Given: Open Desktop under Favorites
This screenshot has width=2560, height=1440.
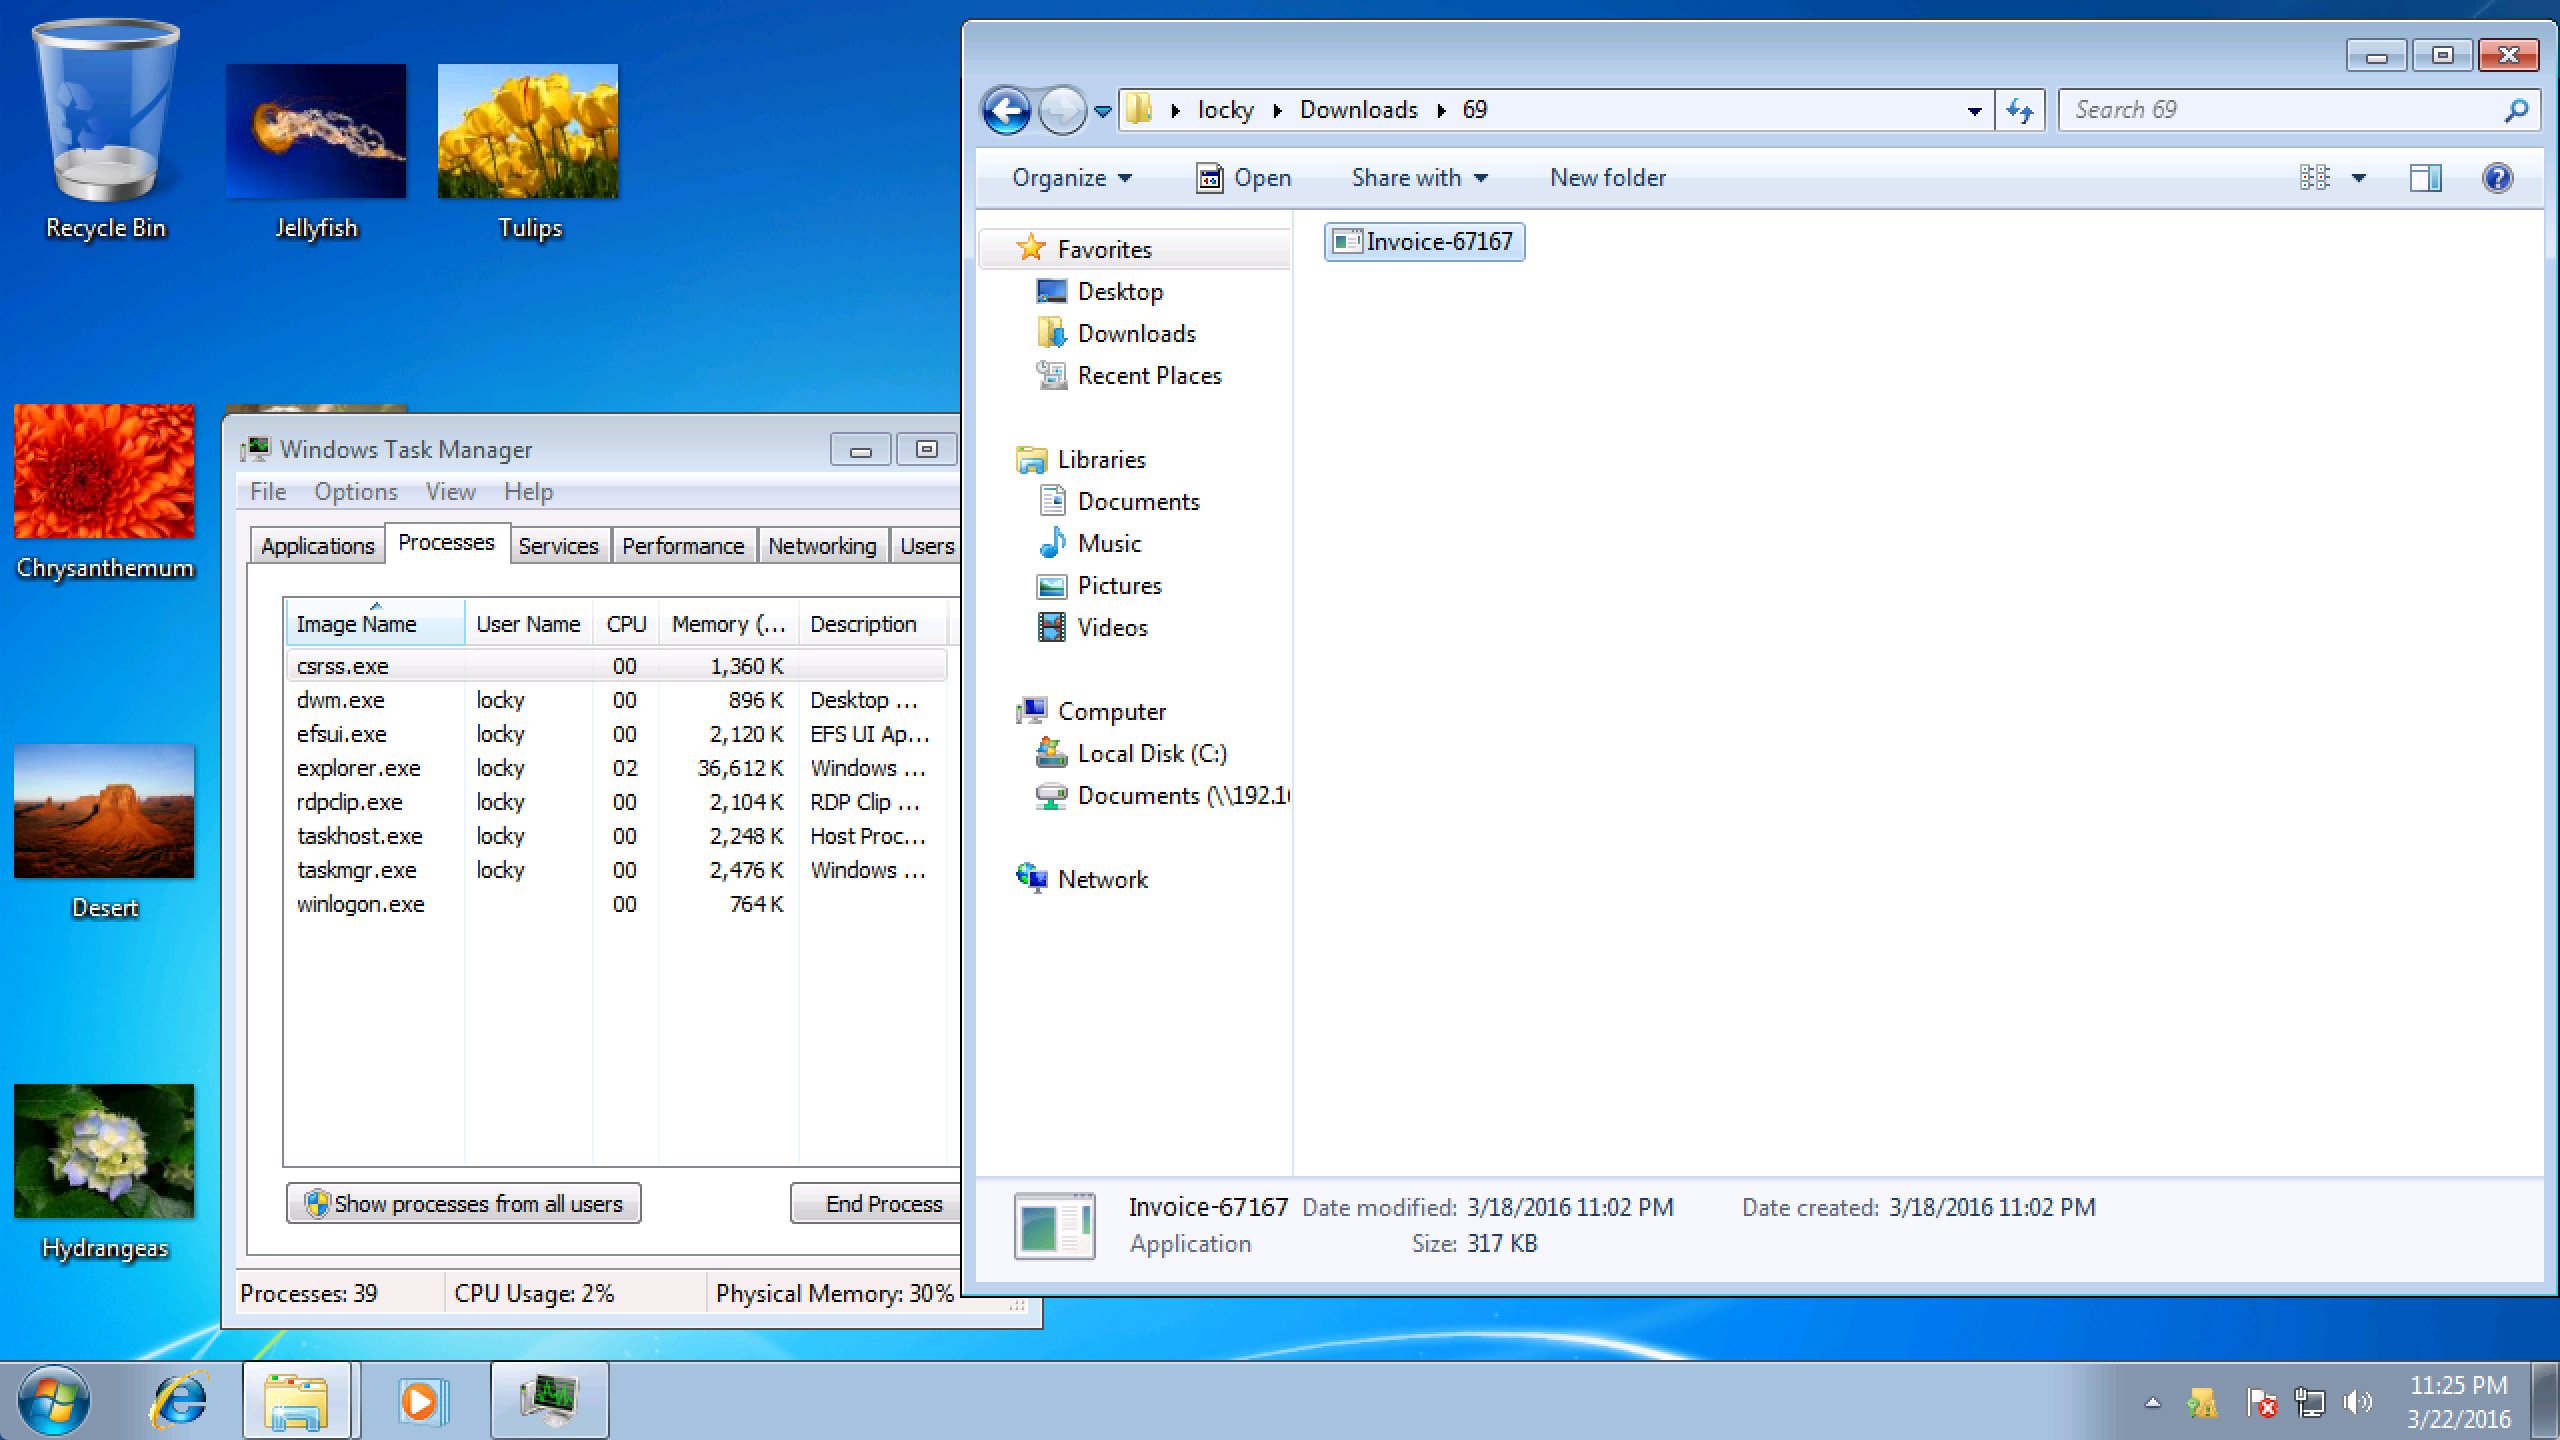Looking at the screenshot, I should (x=1100, y=292).
